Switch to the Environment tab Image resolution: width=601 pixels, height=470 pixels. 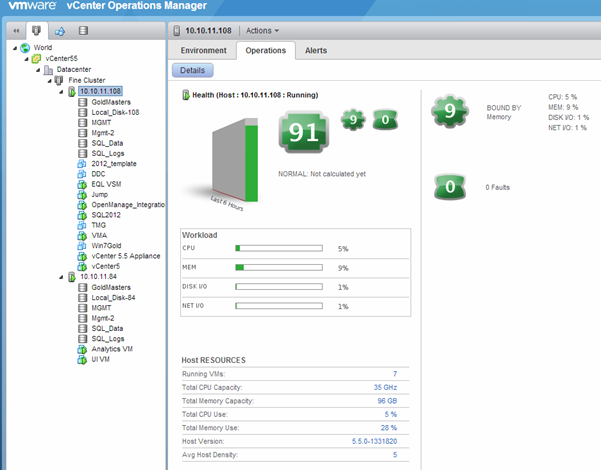203,50
